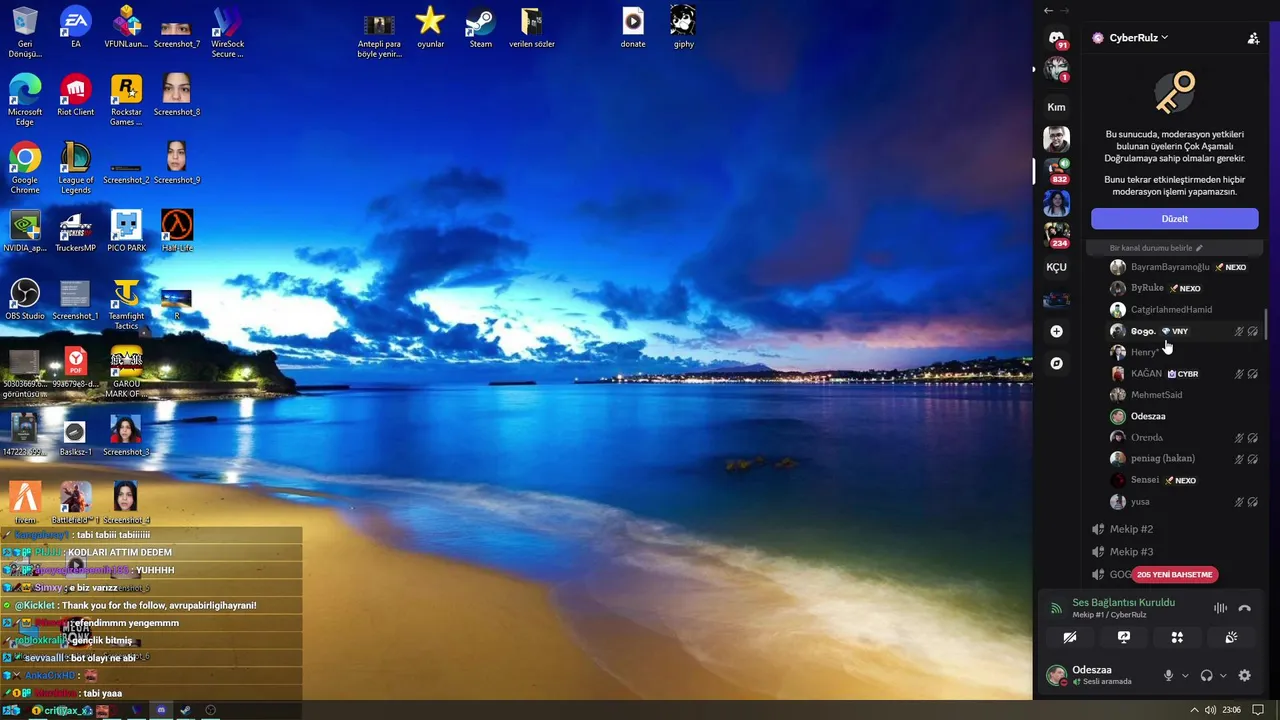
Task: Set a channel status 'Bir kanal durumu belirle'
Action: (x=1156, y=248)
